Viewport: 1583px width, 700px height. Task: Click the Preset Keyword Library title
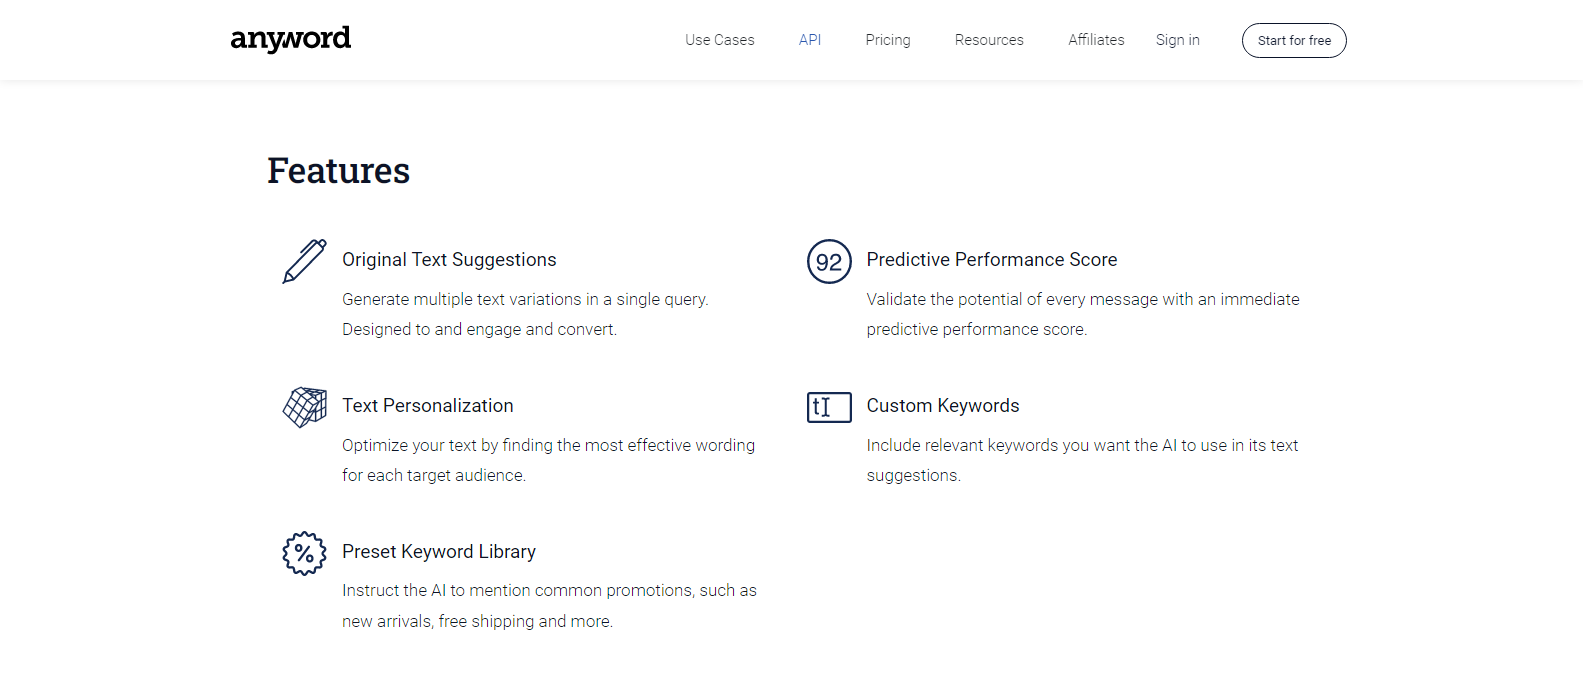438,551
